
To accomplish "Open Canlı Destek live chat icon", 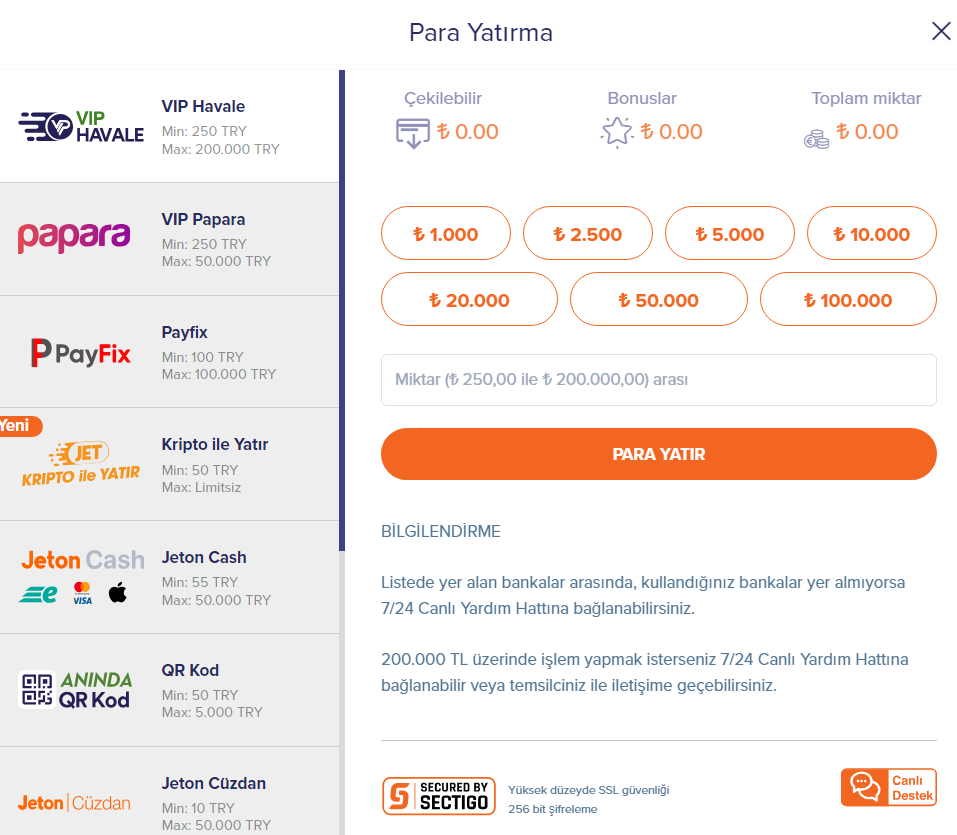I will tap(888, 787).
